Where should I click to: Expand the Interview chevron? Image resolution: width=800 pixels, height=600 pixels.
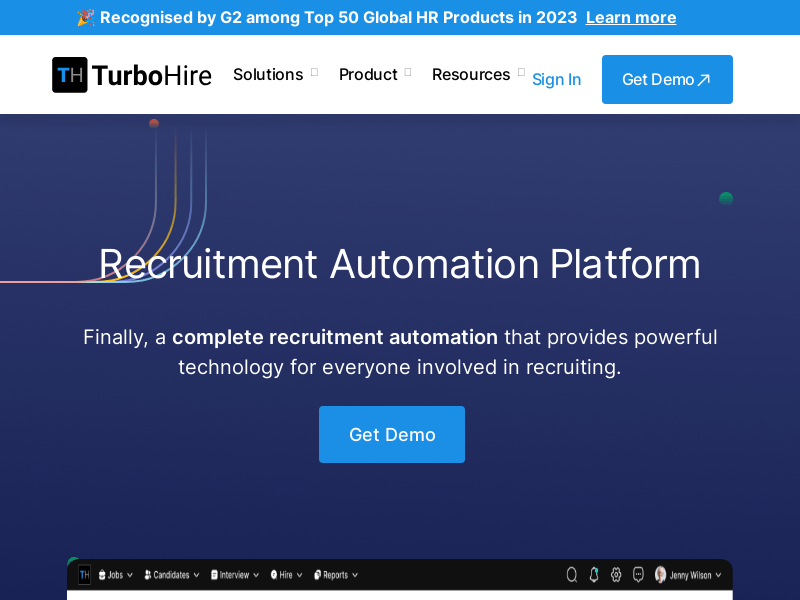pyautogui.click(x=256, y=576)
